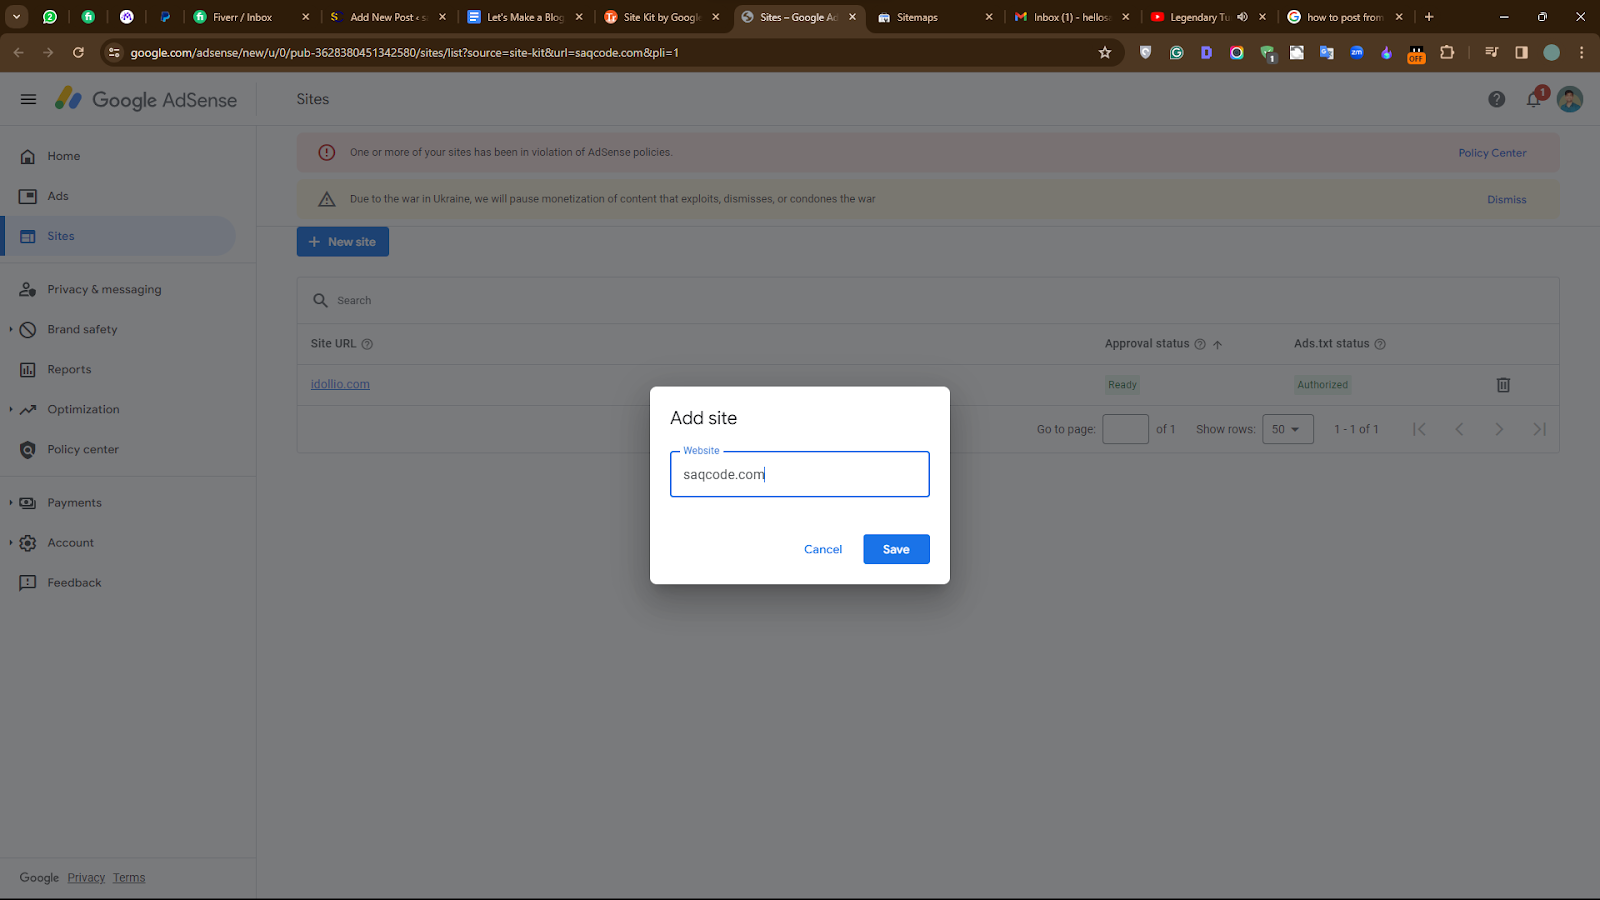Open the Privacy footer link

[86, 878]
